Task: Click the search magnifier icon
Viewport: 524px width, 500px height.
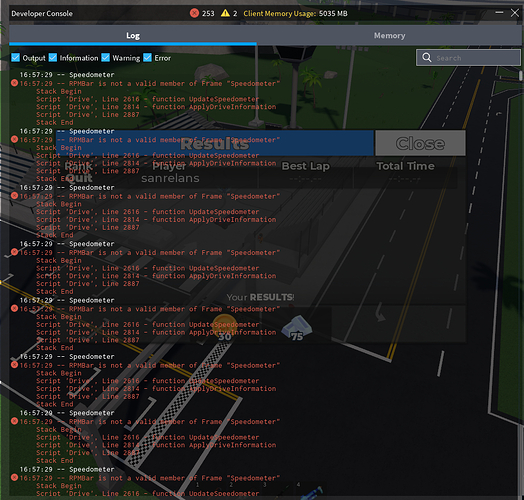Action: [x=426, y=57]
